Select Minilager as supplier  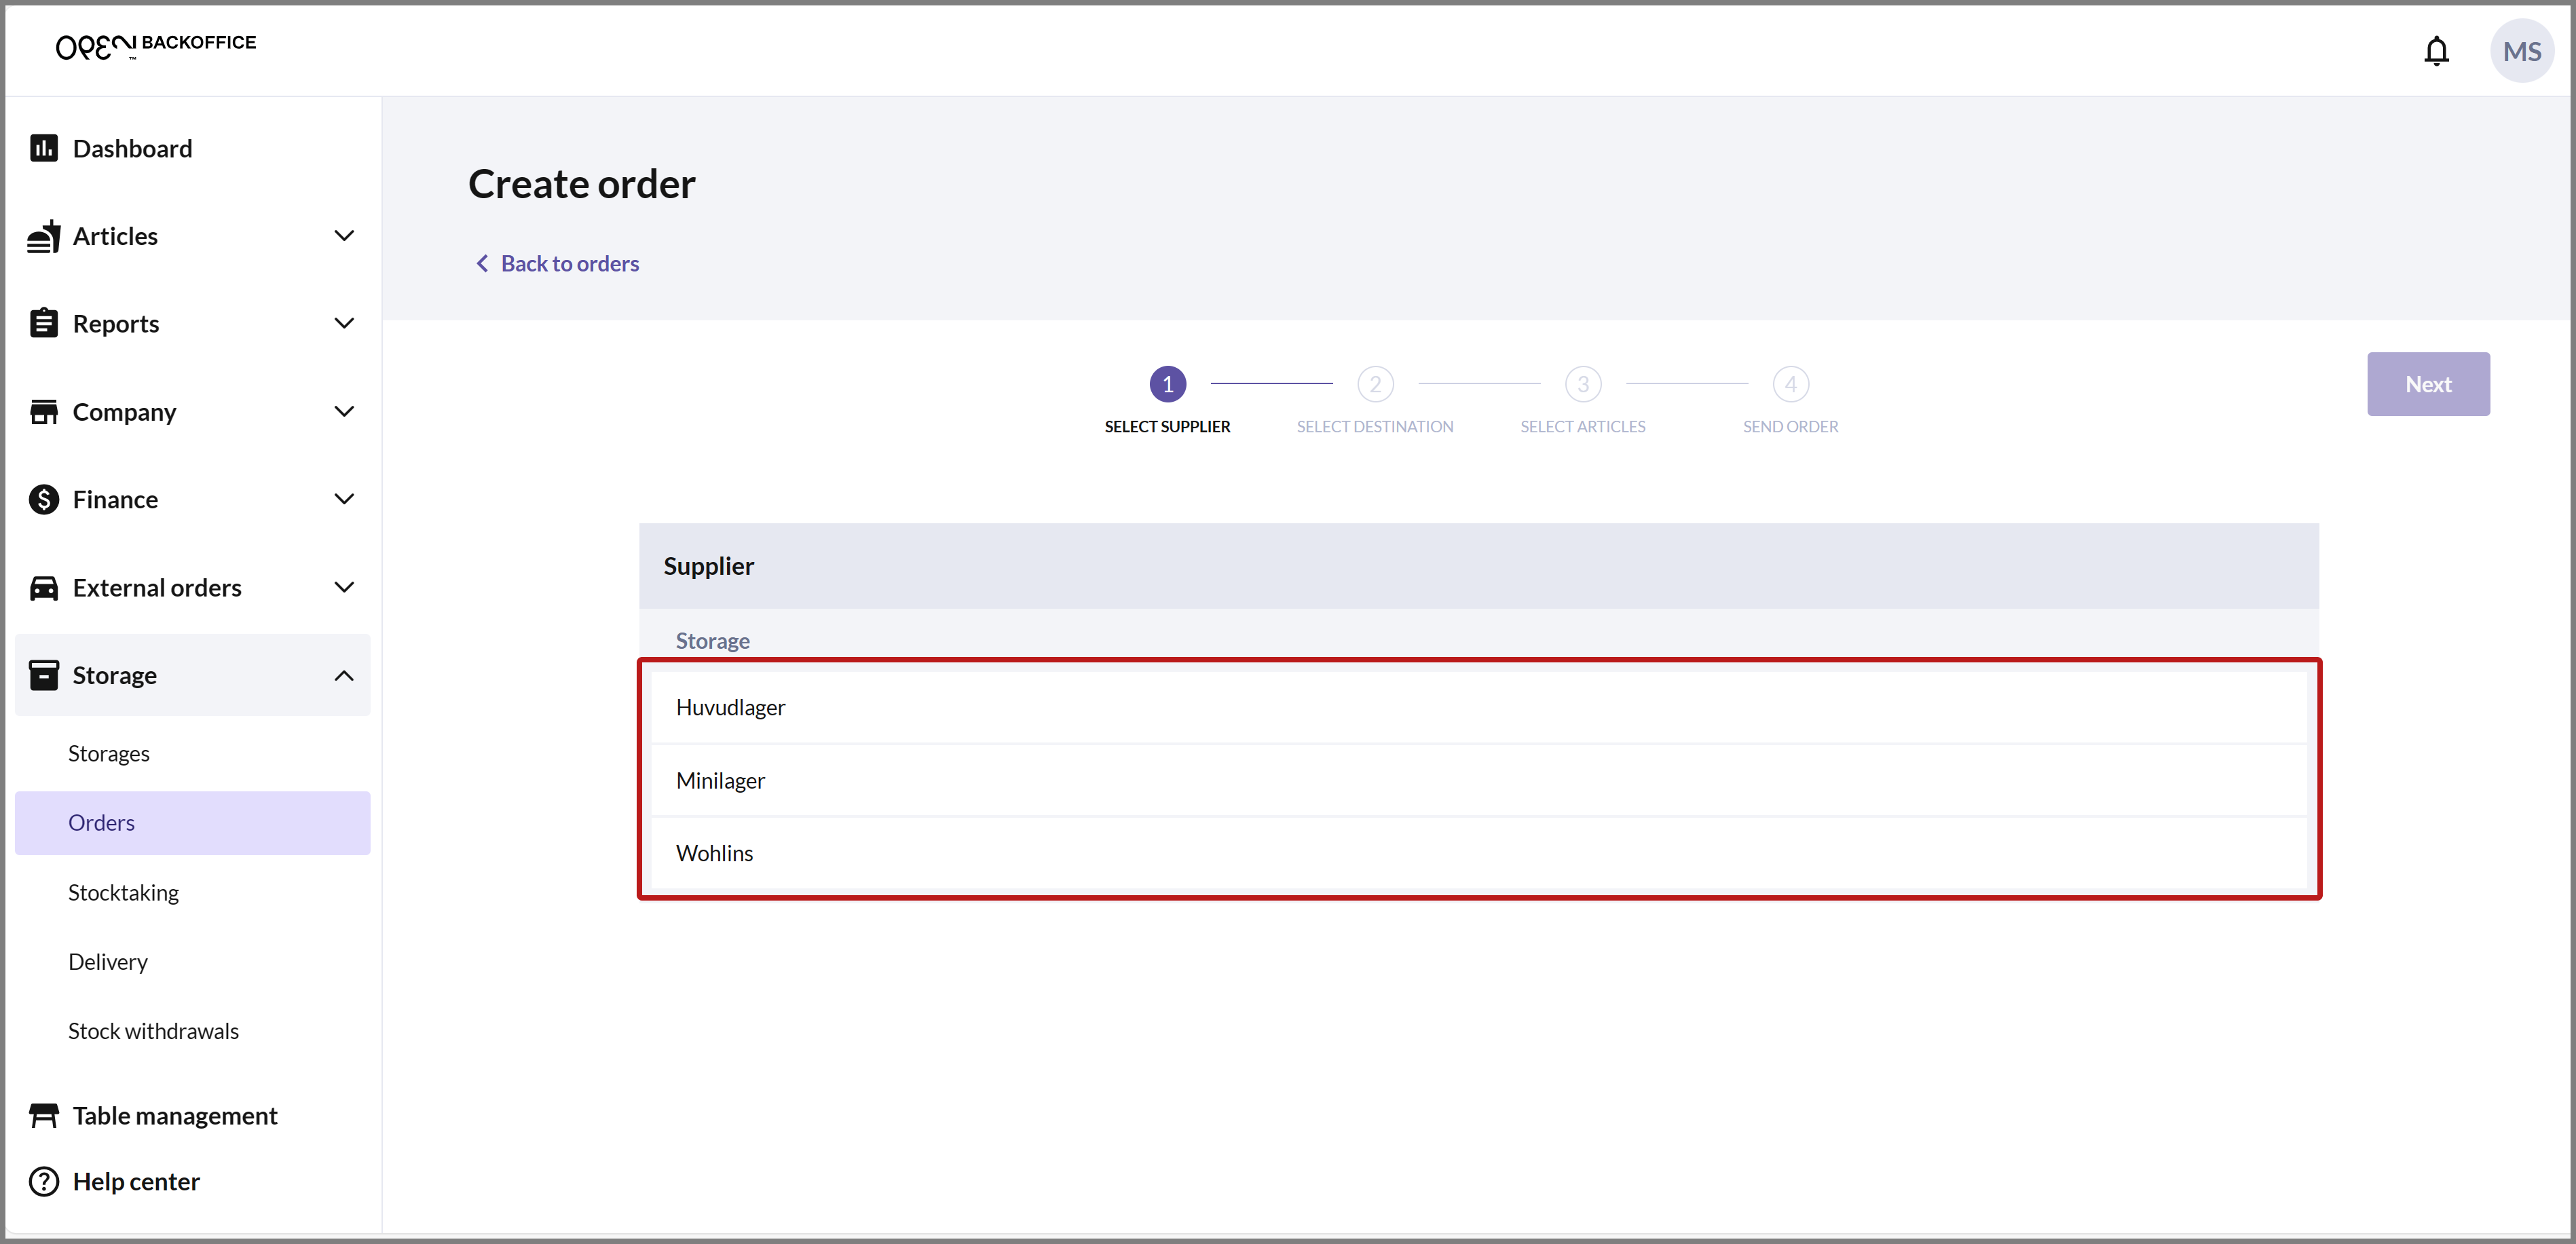tap(1478, 780)
